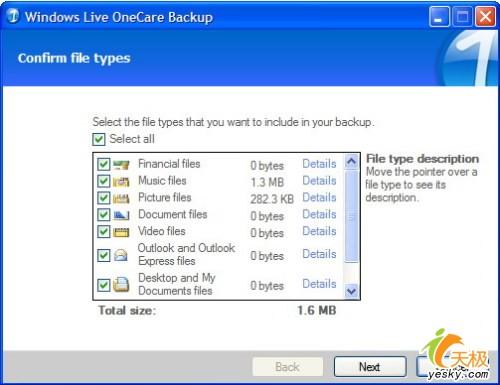Click the file list scrollbar thumb
Image resolution: width=500 pixels, height=385 pixels.
click(351, 216)
